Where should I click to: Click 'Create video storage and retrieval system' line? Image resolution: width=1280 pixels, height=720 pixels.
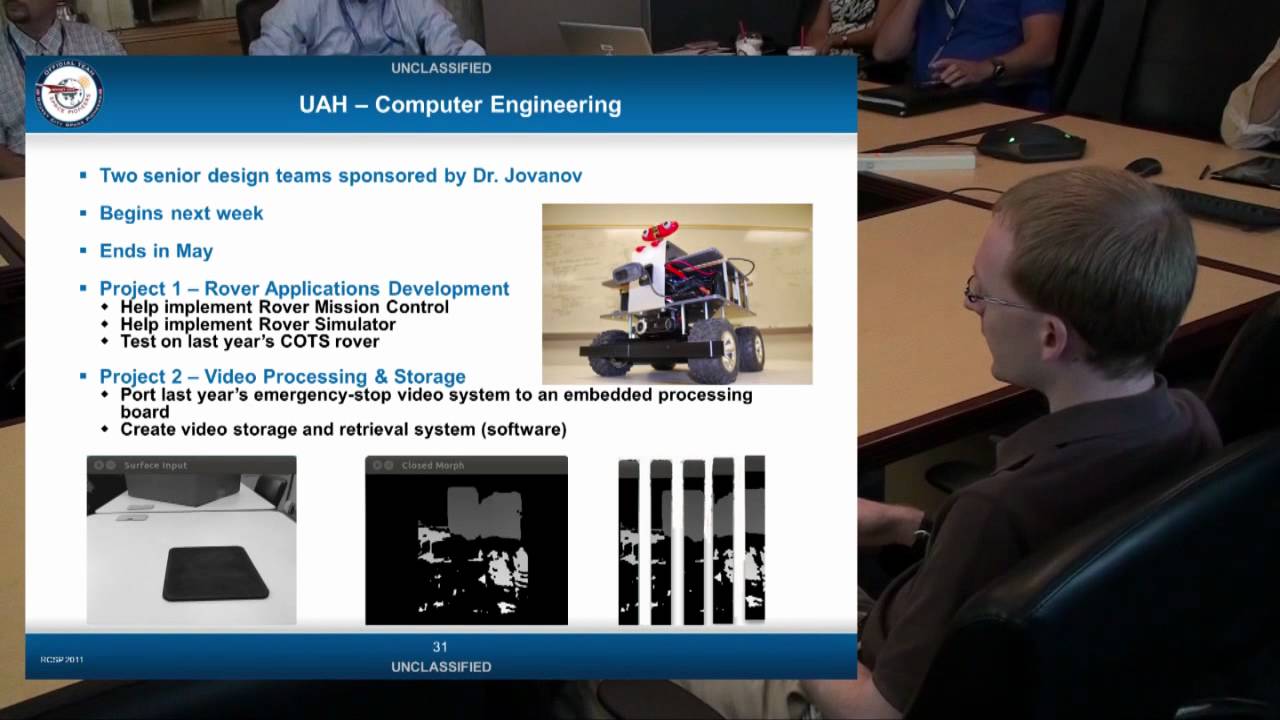343,430
